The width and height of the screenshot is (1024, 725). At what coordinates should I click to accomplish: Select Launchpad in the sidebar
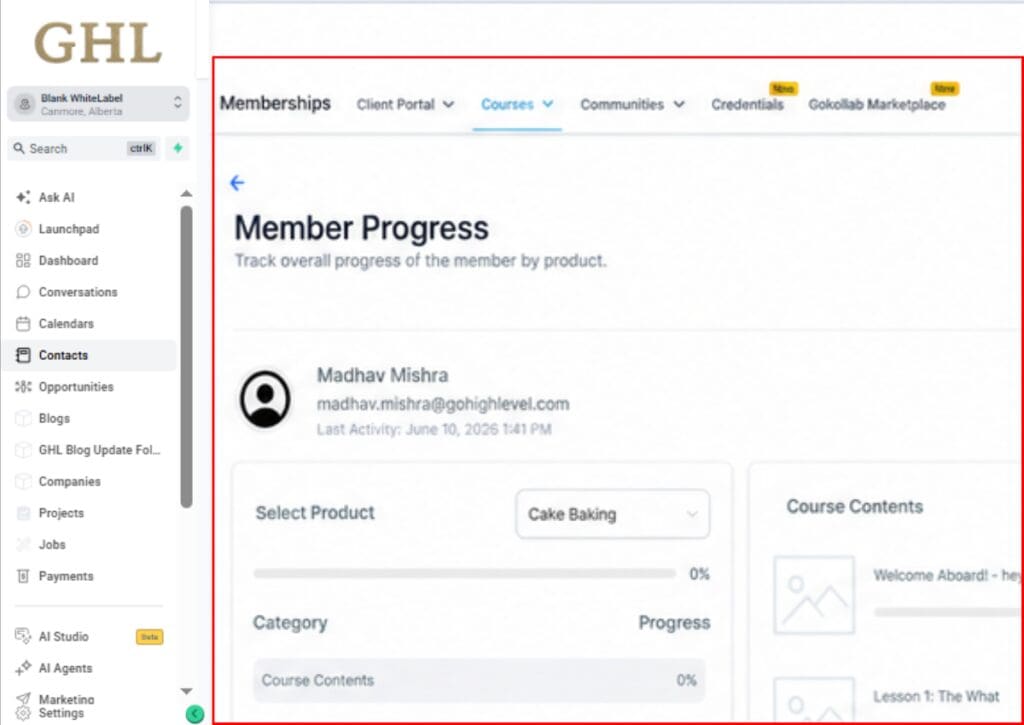pos(69,229)
